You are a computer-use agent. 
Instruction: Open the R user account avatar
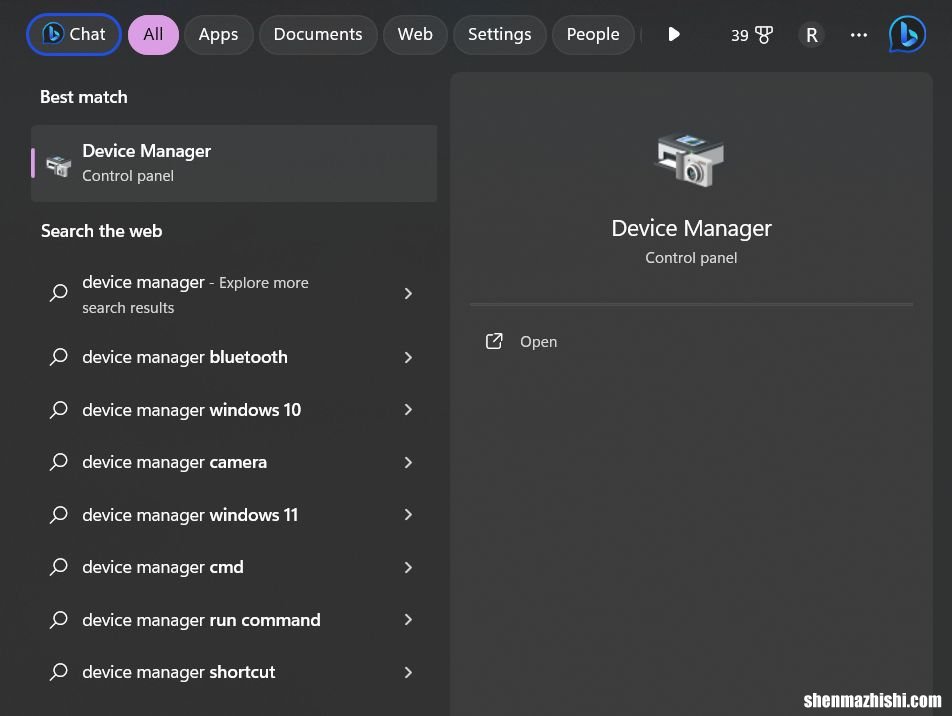click(811, 35)
